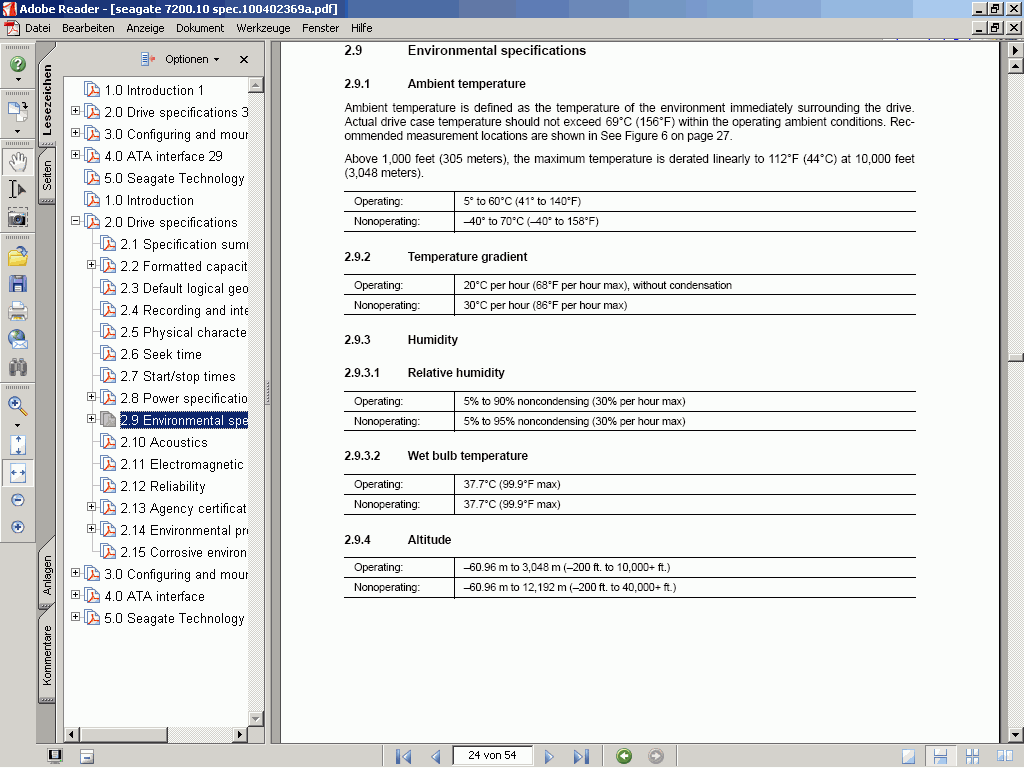The width and height of the screenshot is (1024, 768).
Task: Jump to the next page with arrow button
Action: [x=549, y=756]
